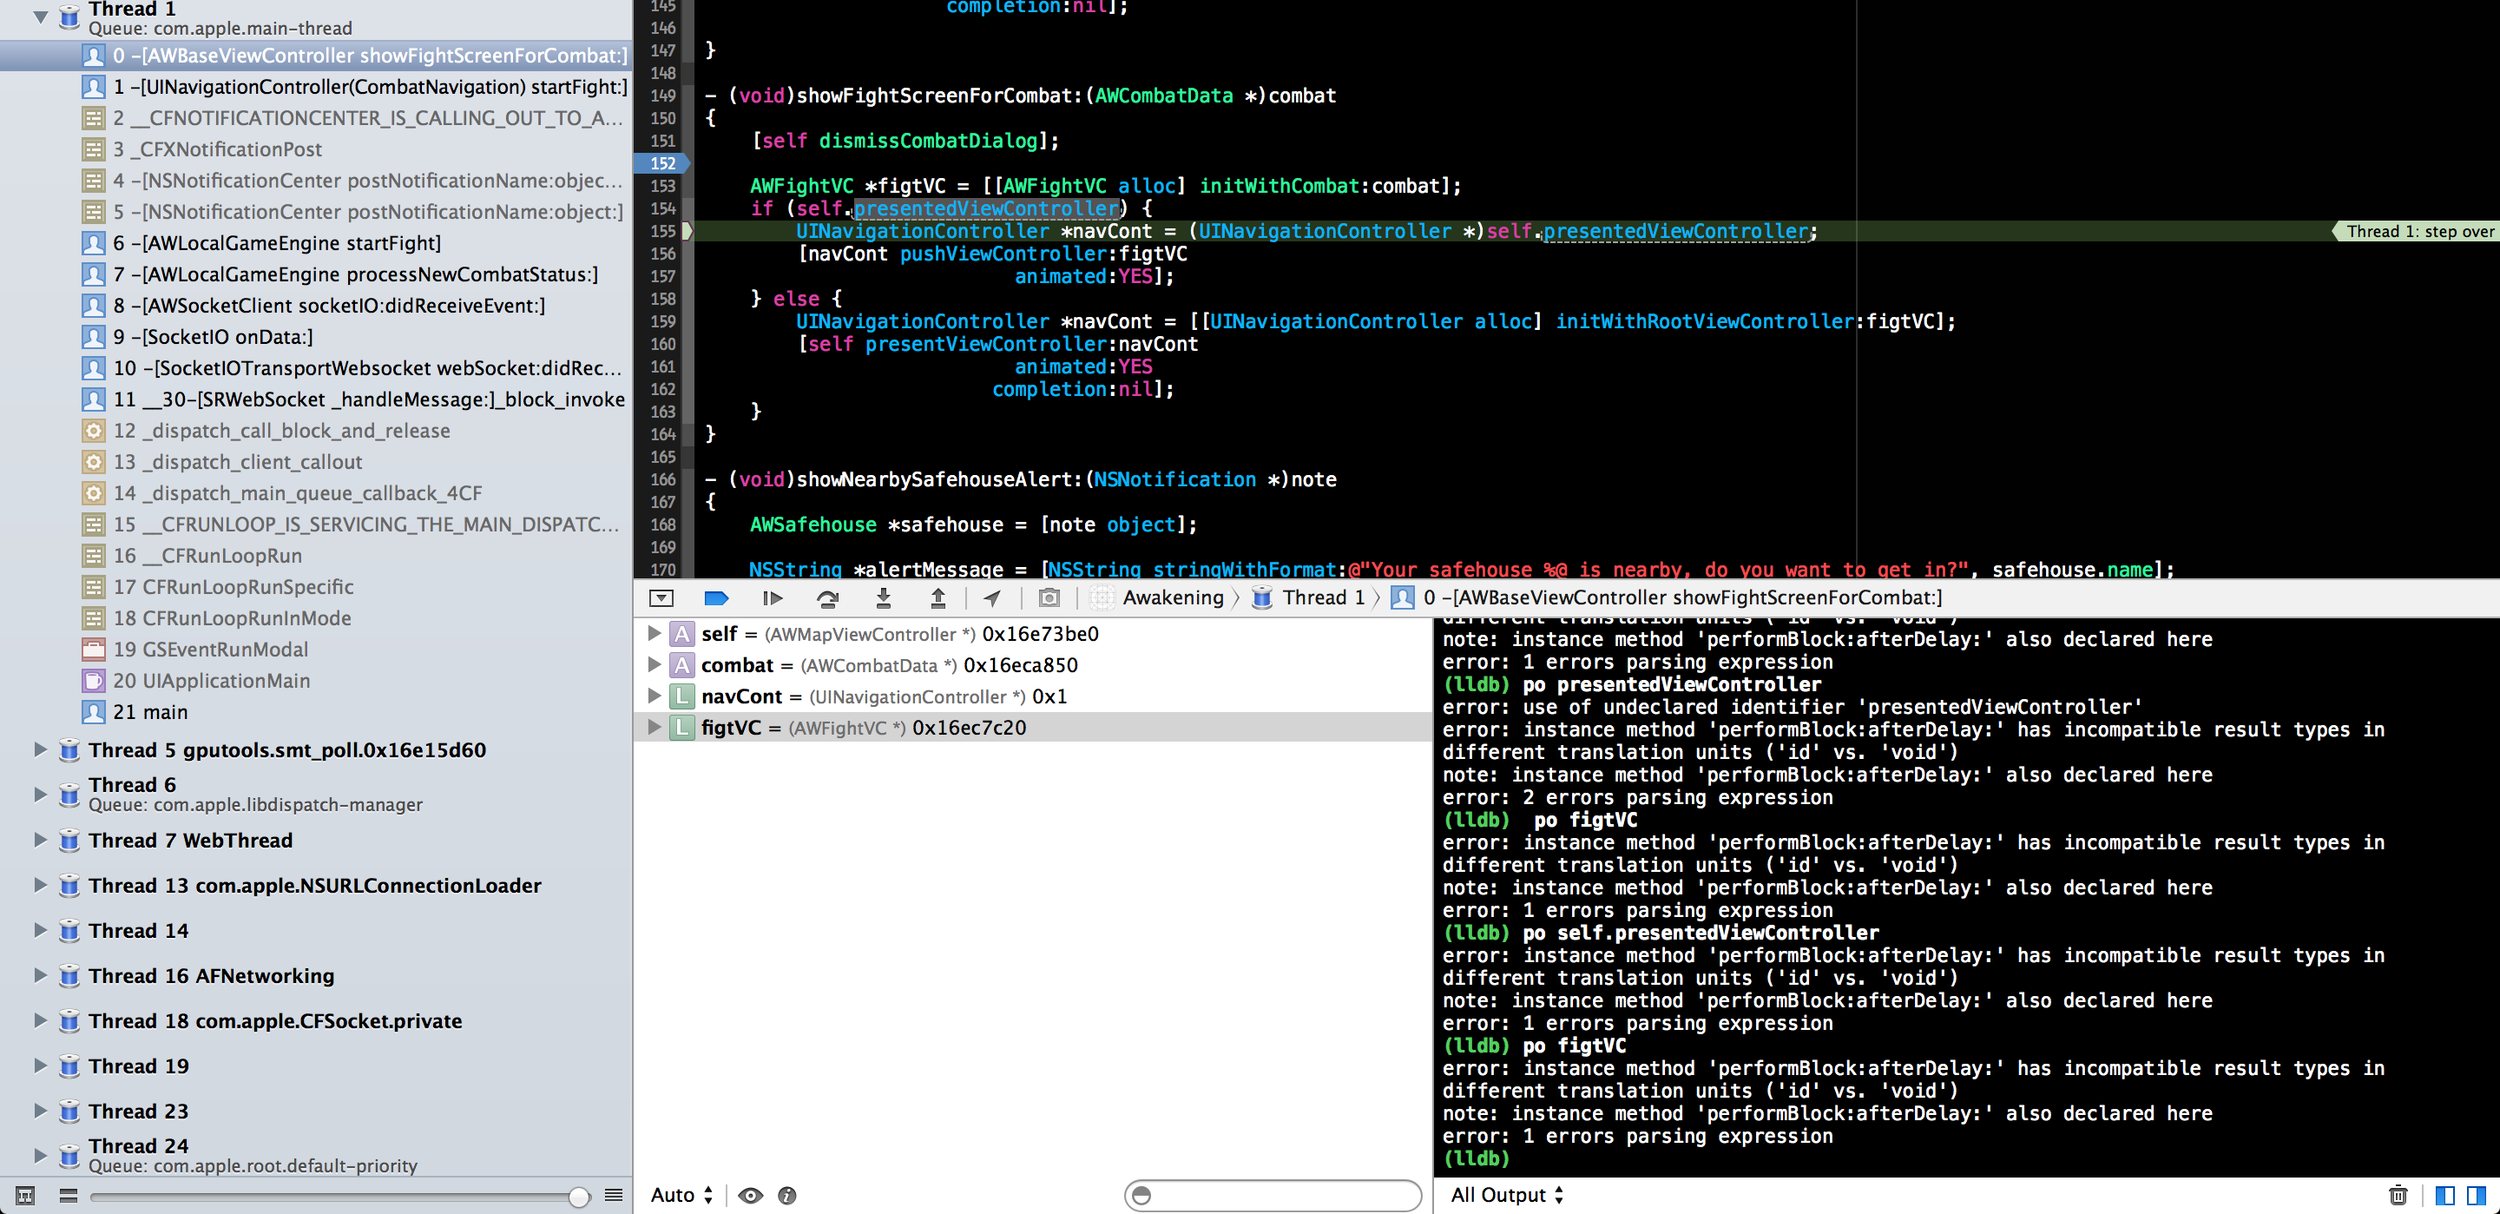Simulate a location with the arrow icon

(993, 597)
